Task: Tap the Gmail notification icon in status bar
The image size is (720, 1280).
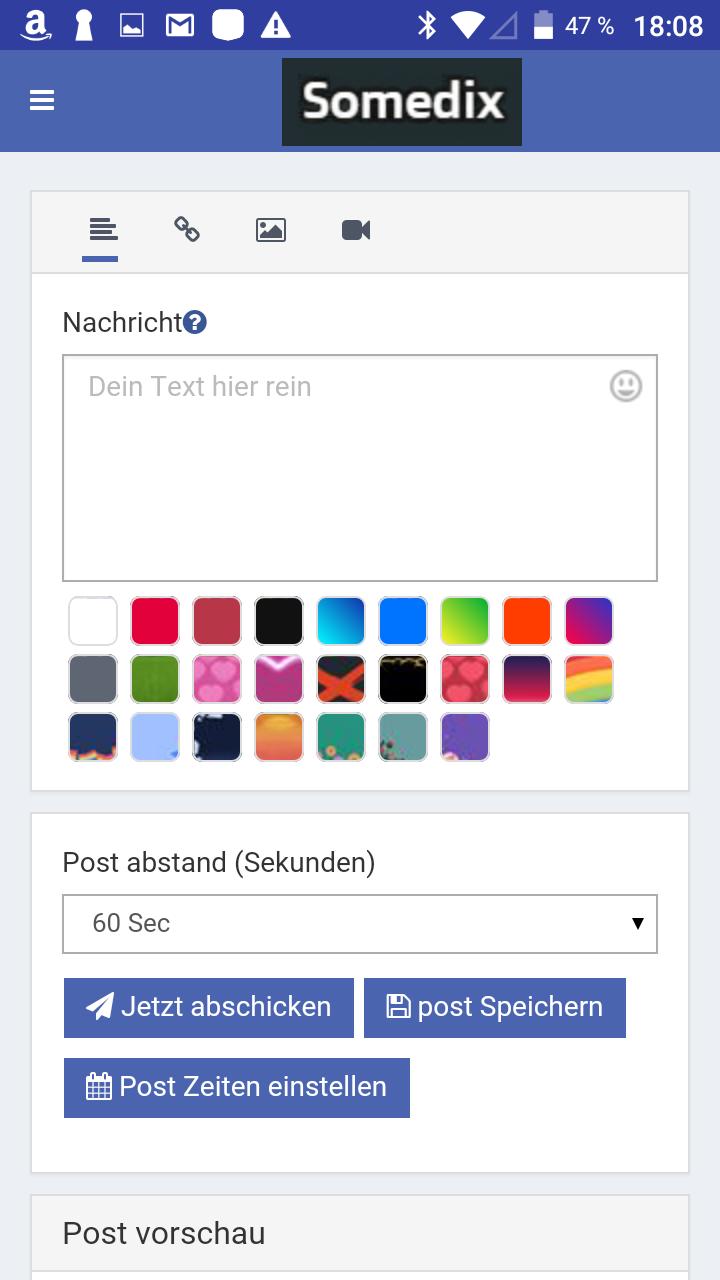Action: (180, 25)
